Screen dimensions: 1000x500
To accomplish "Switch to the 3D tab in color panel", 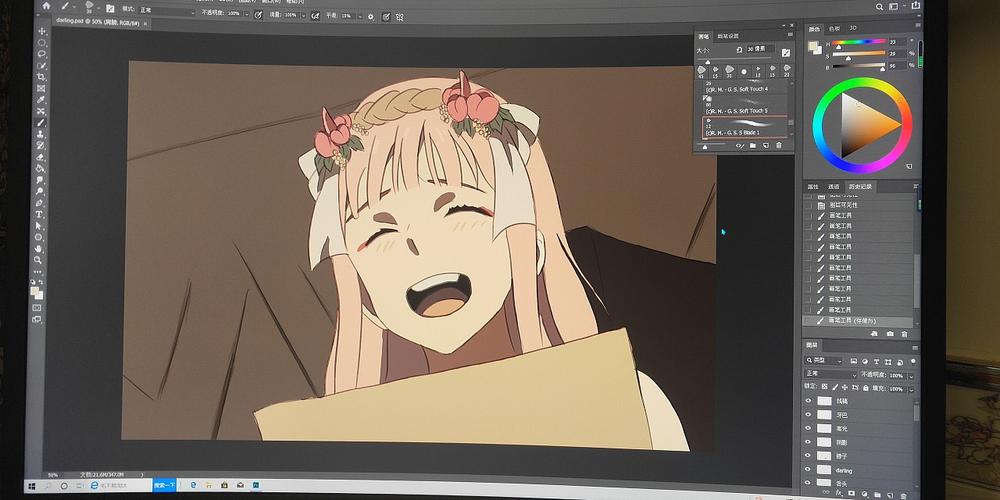I will (853, 29).
